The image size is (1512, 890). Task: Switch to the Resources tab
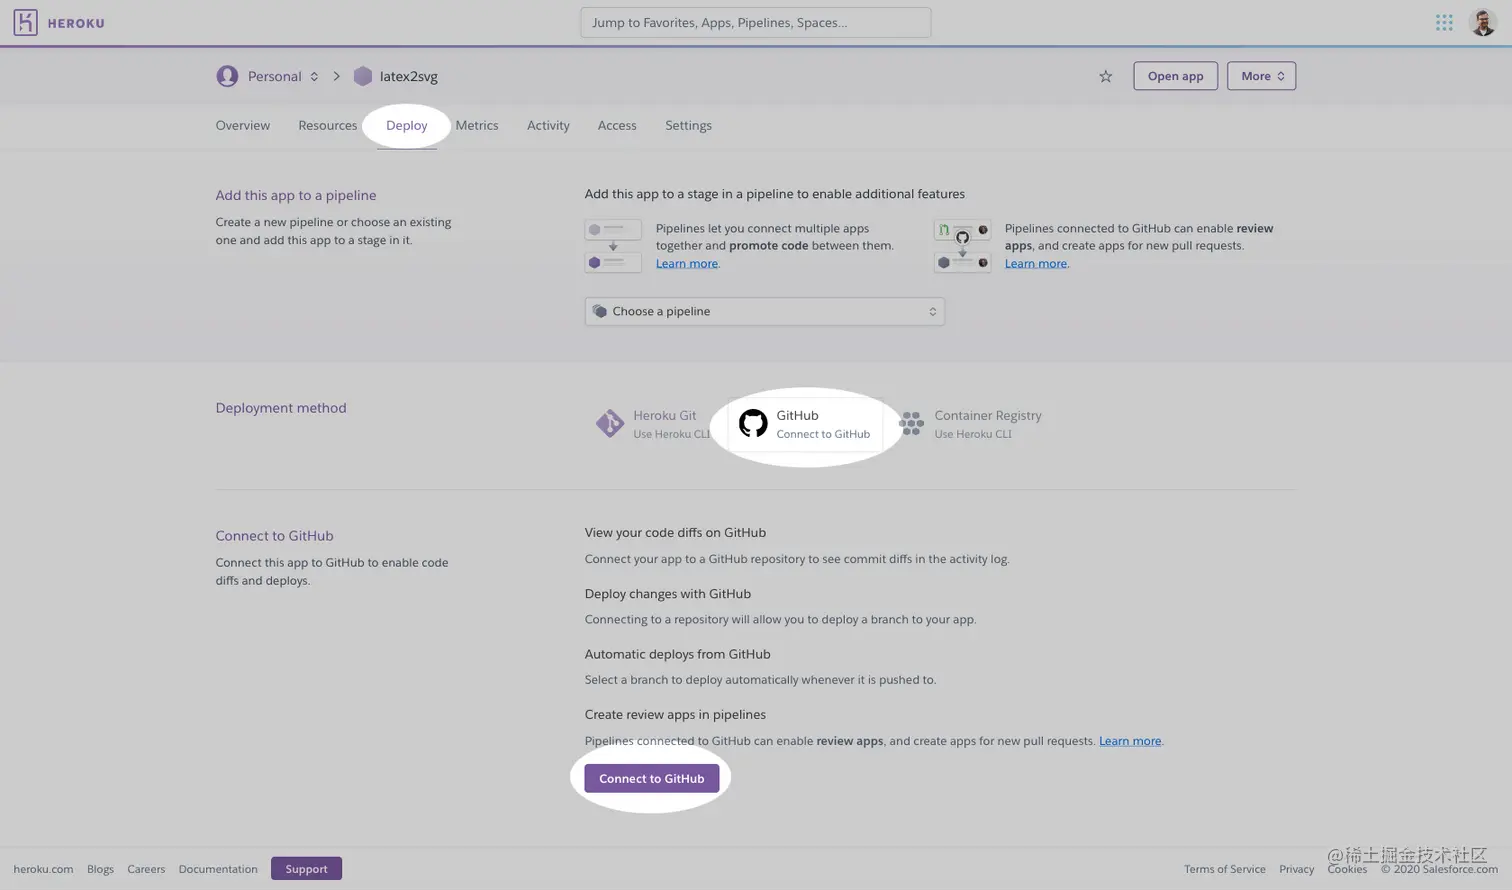327,125
